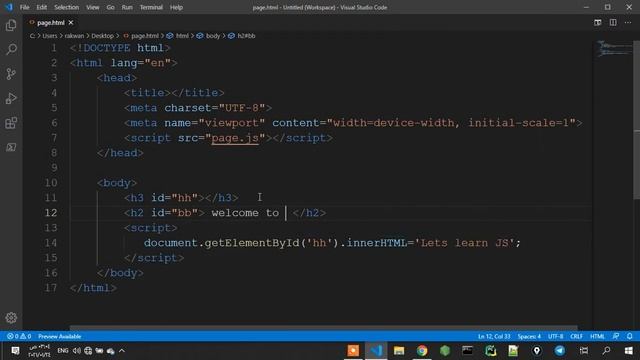The image size is (640, 360).
Task: Close the page.html tab
Action: click(71, 22)
